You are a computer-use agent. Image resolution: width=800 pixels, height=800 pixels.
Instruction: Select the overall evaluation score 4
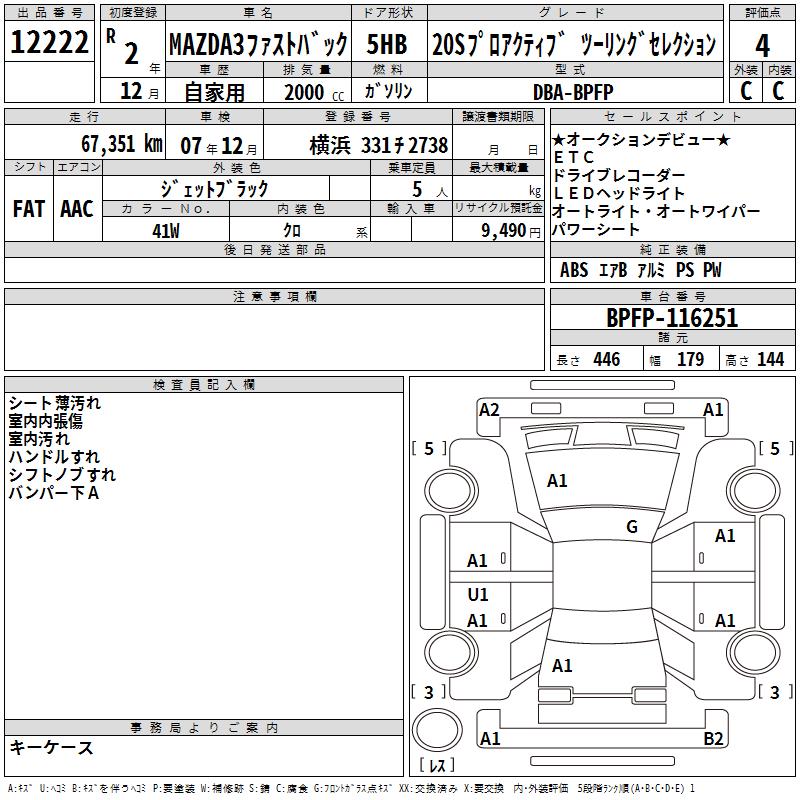(x=763, y=46)
